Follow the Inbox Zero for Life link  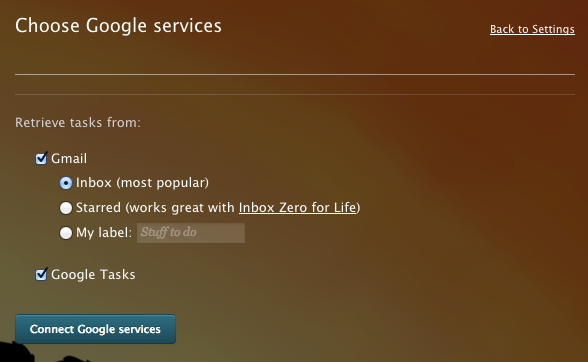297,207
